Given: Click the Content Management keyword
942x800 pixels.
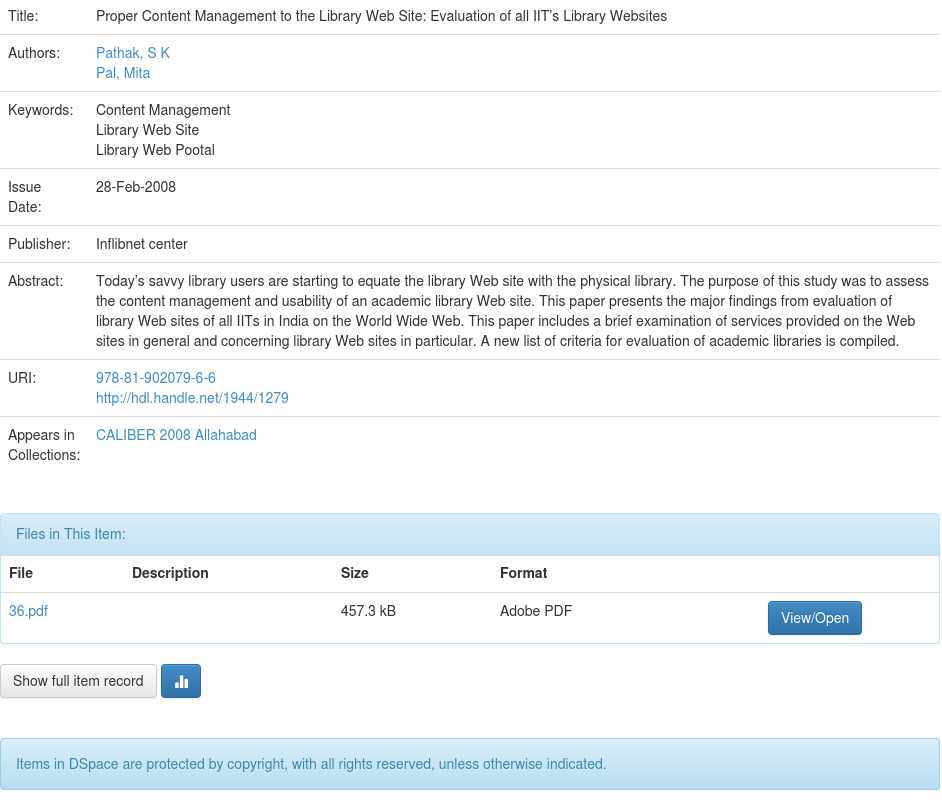Looking at the screenshot, I should [x=163, y=110].
